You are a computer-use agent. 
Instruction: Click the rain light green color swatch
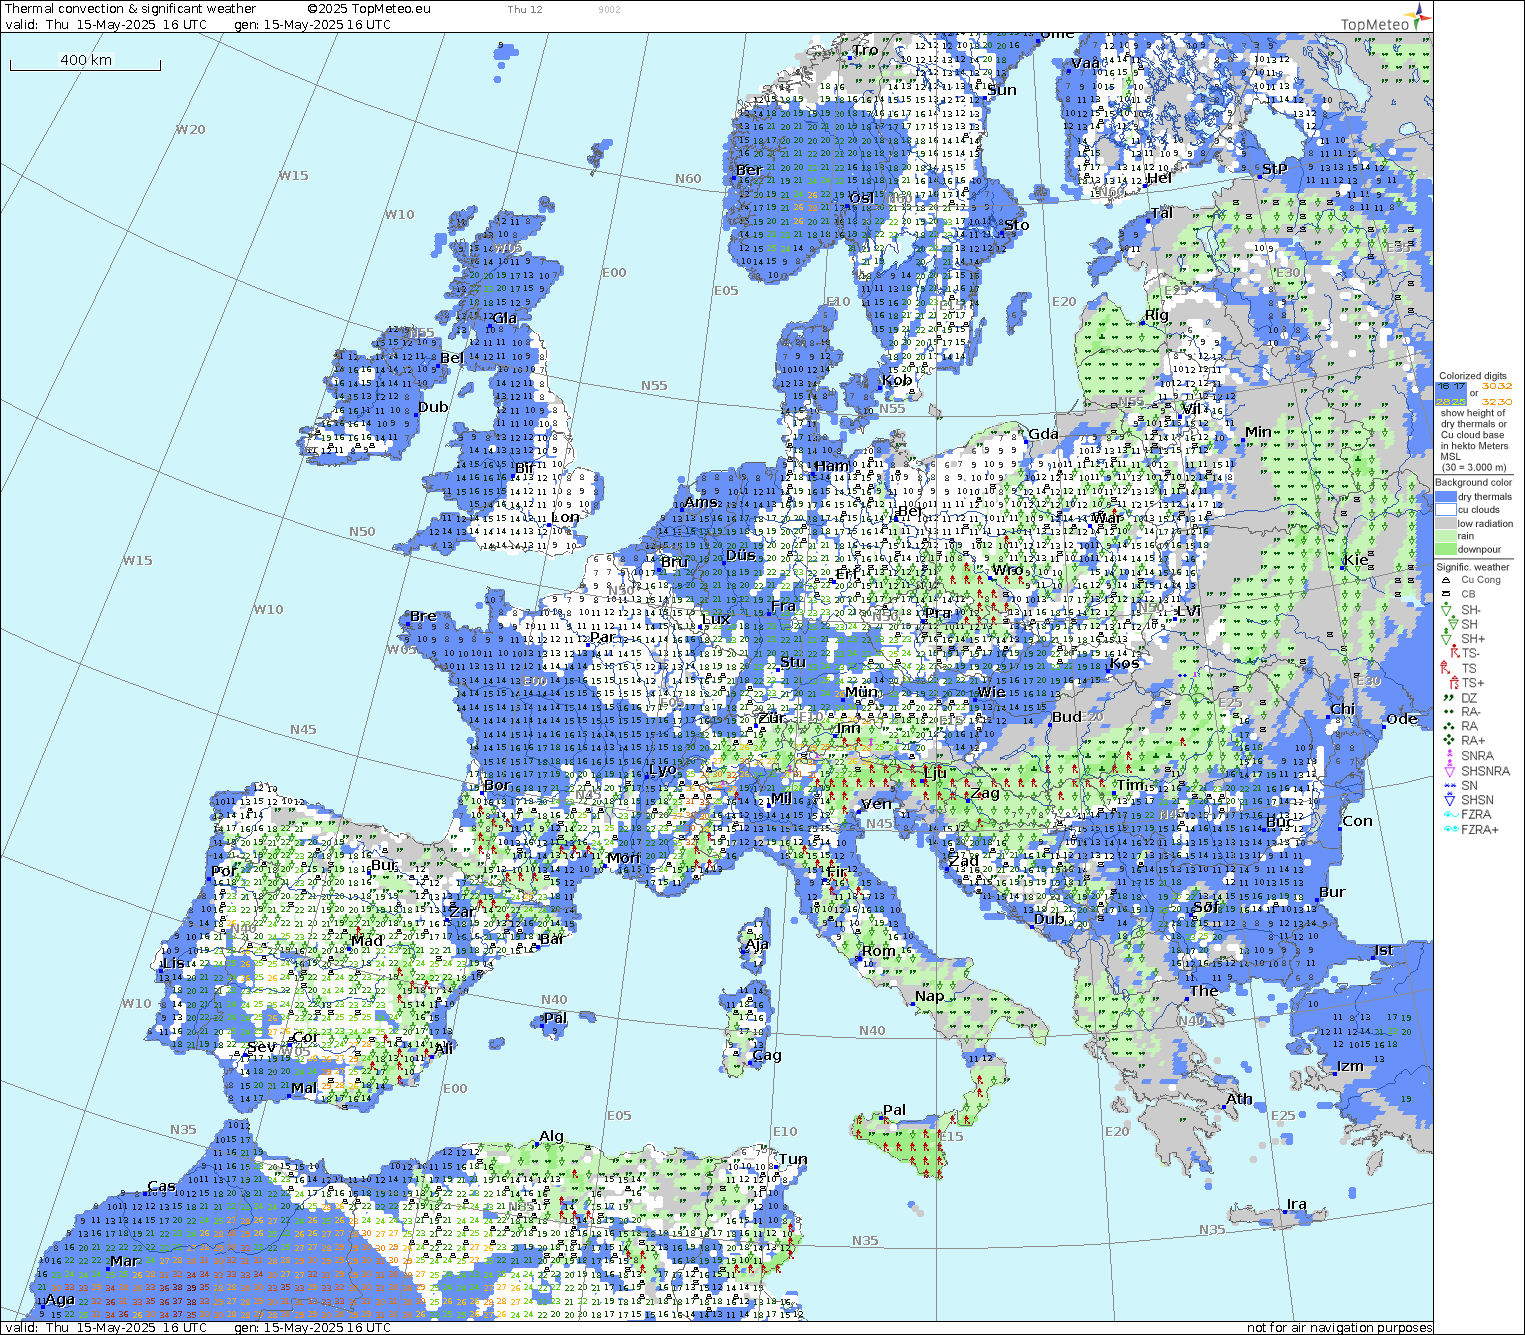click(x=1446, y=536)
